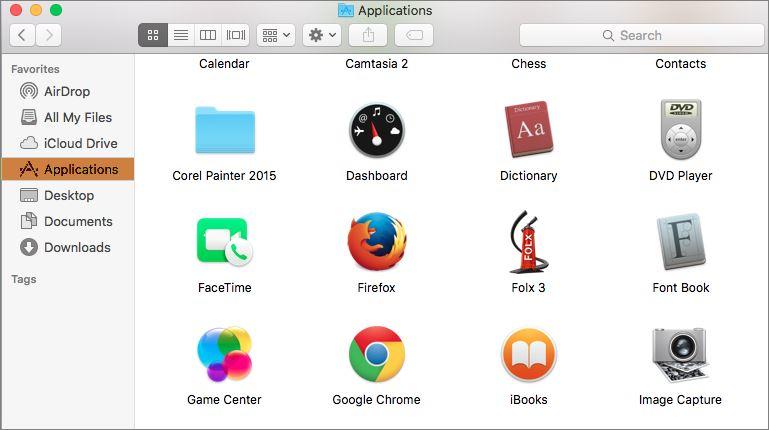Switch to column view in toolbar
This screenshot has height=430, width=769.
(208, 35)
